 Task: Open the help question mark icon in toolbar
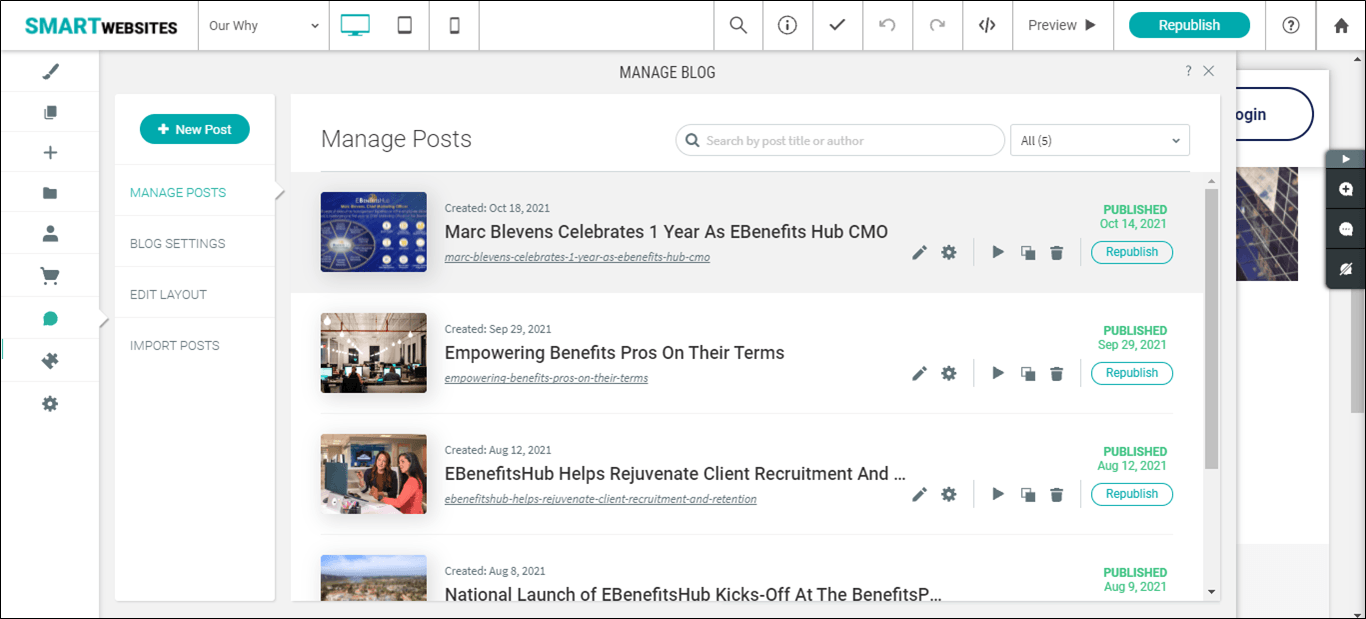click(x=1291, y=25)
